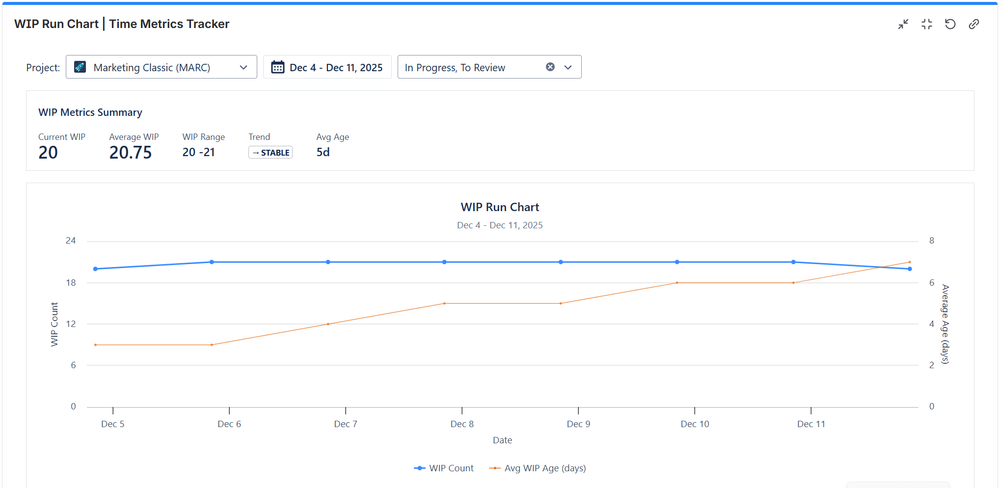Click the Current WIP value 20
999x488 pixels.
[x=48, y=152]
